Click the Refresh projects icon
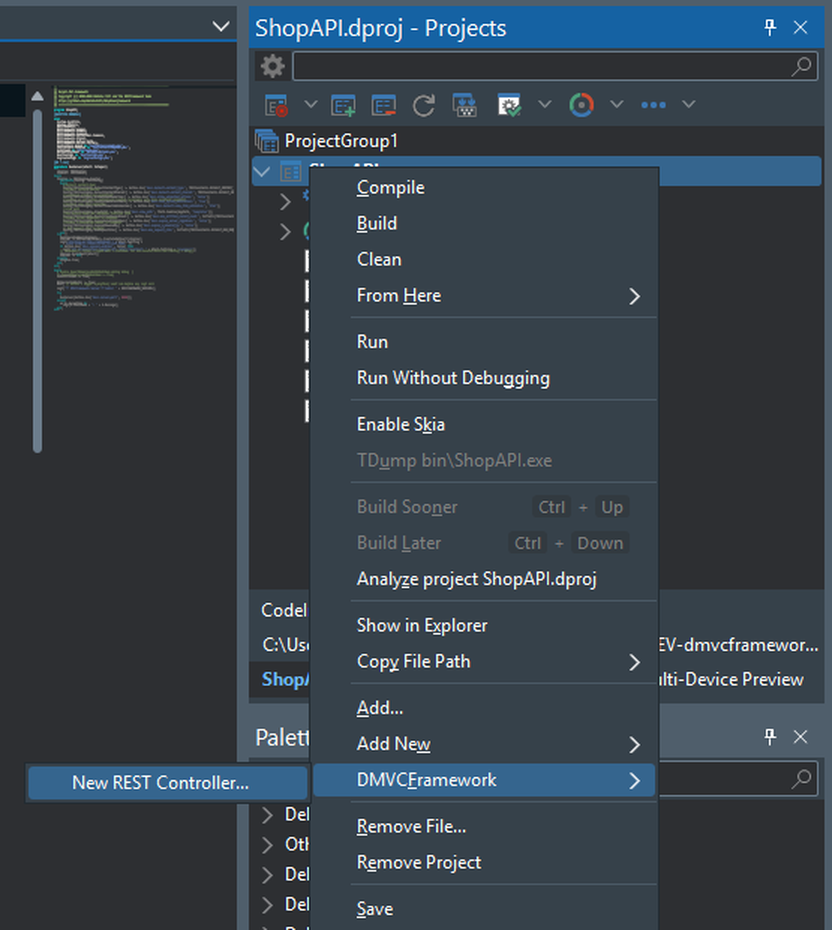Screen dimensions: 832x930 click(424, 105)
